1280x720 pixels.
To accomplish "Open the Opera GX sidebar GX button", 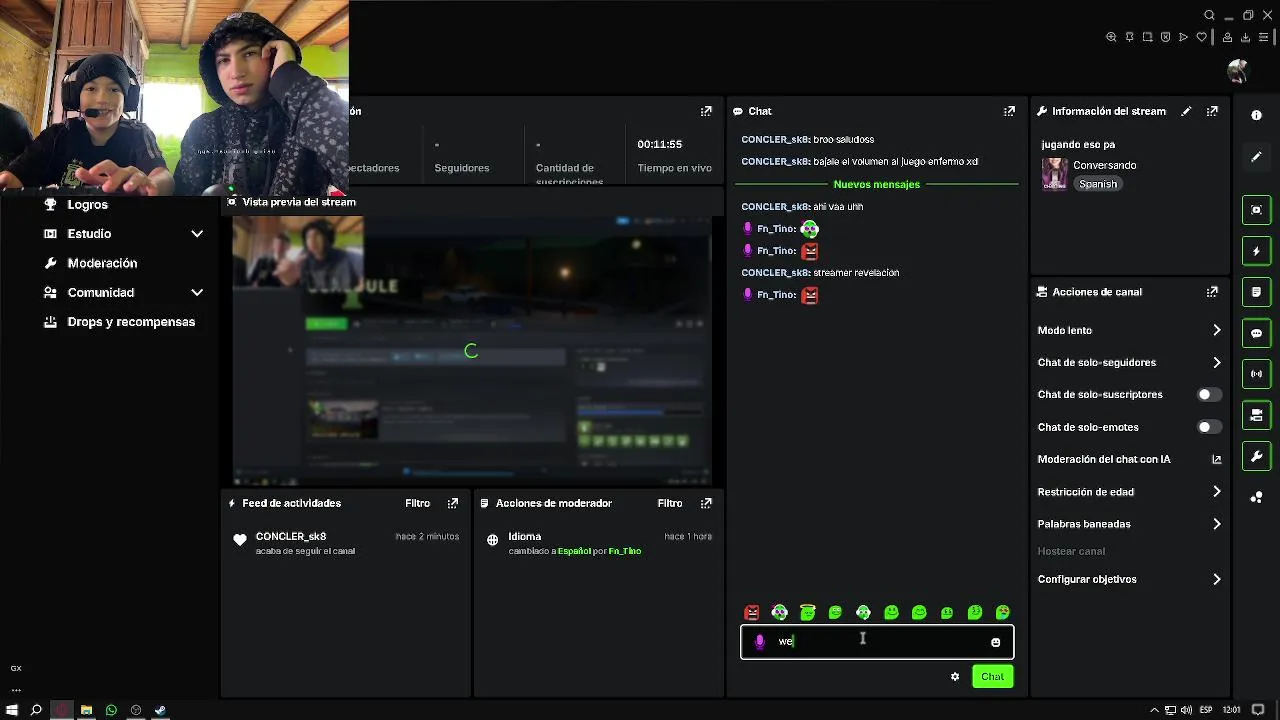I will 16,668.
